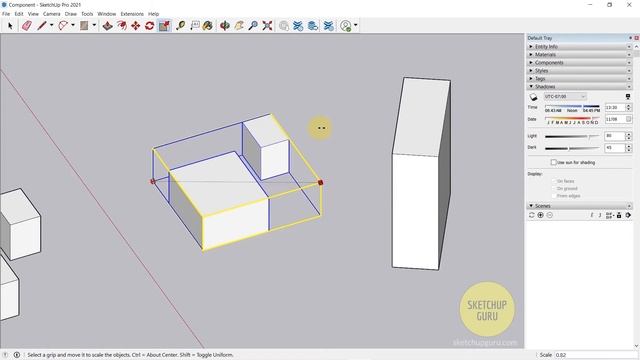Select the Rotate tool
Viewport: 640px width, 360px height.
click(x=149, y=26)
